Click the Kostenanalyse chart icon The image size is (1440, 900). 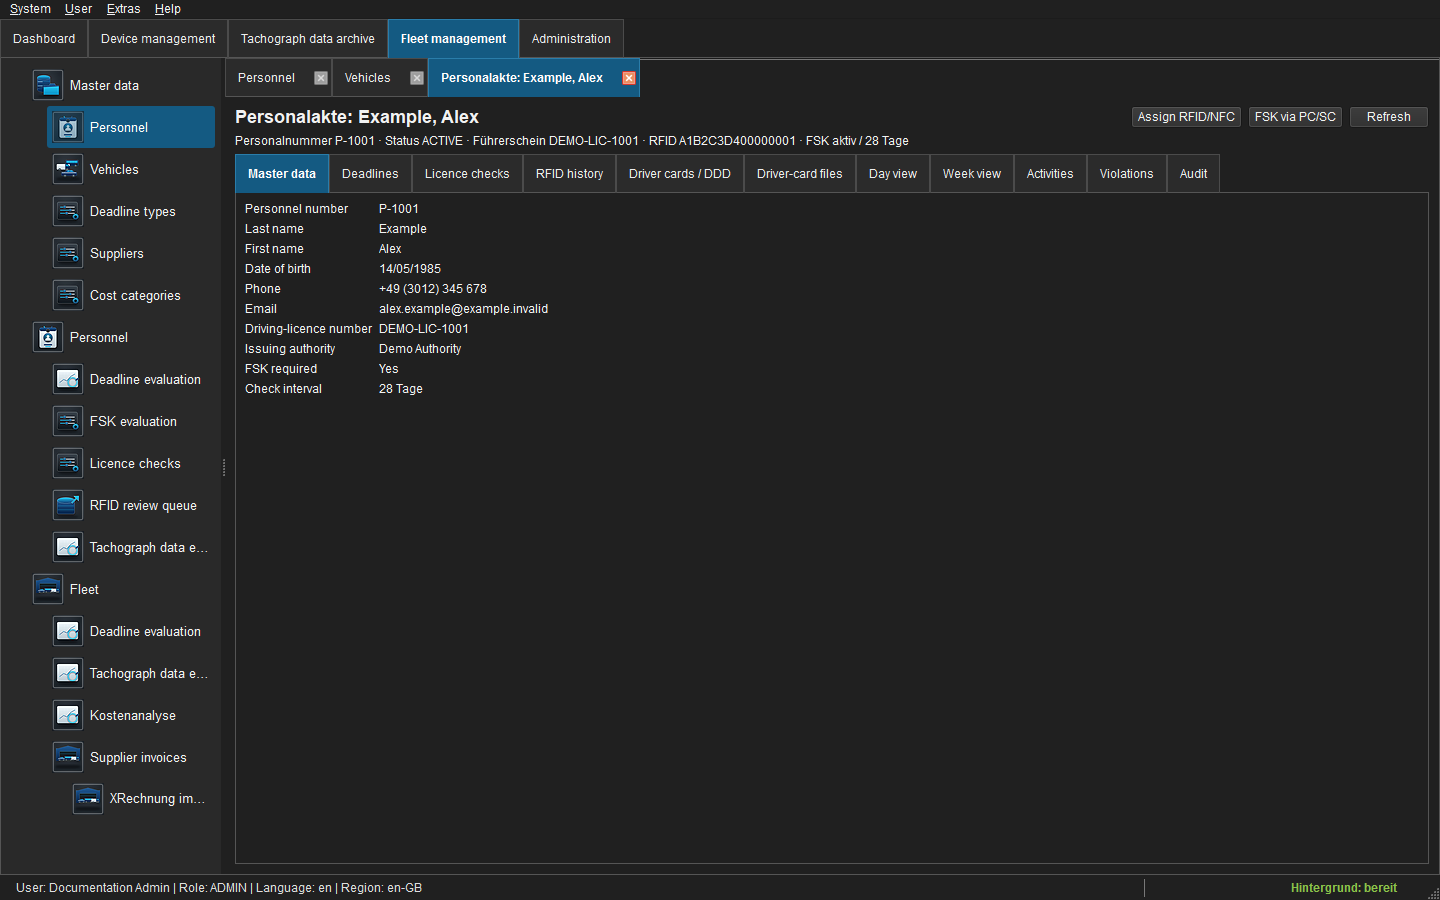point(68,715)
